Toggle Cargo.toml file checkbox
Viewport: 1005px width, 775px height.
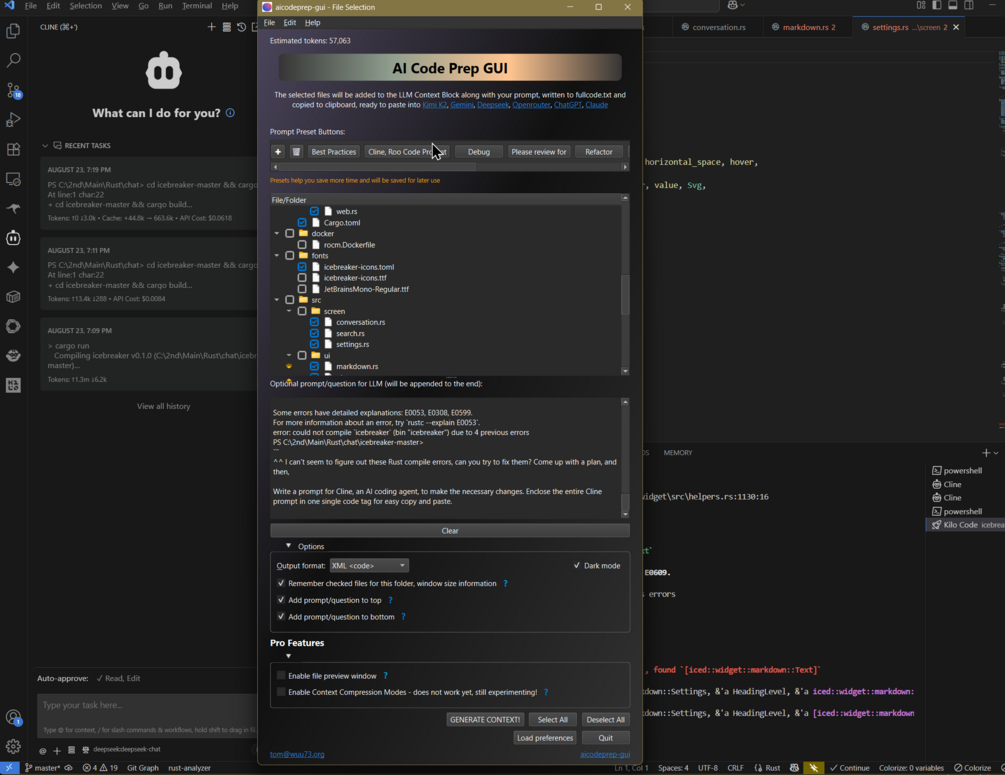302,222
